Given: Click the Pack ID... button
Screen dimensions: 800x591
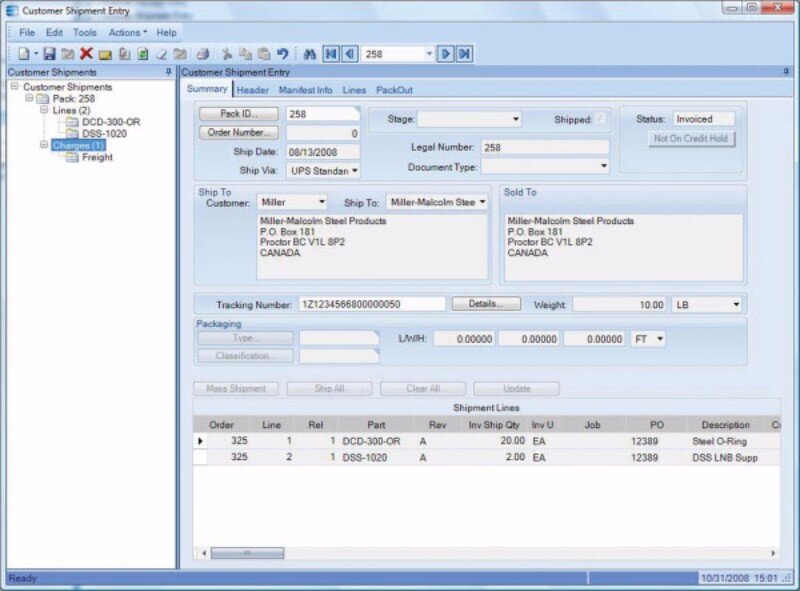Looking at the screenshot, I should point(238,114).
